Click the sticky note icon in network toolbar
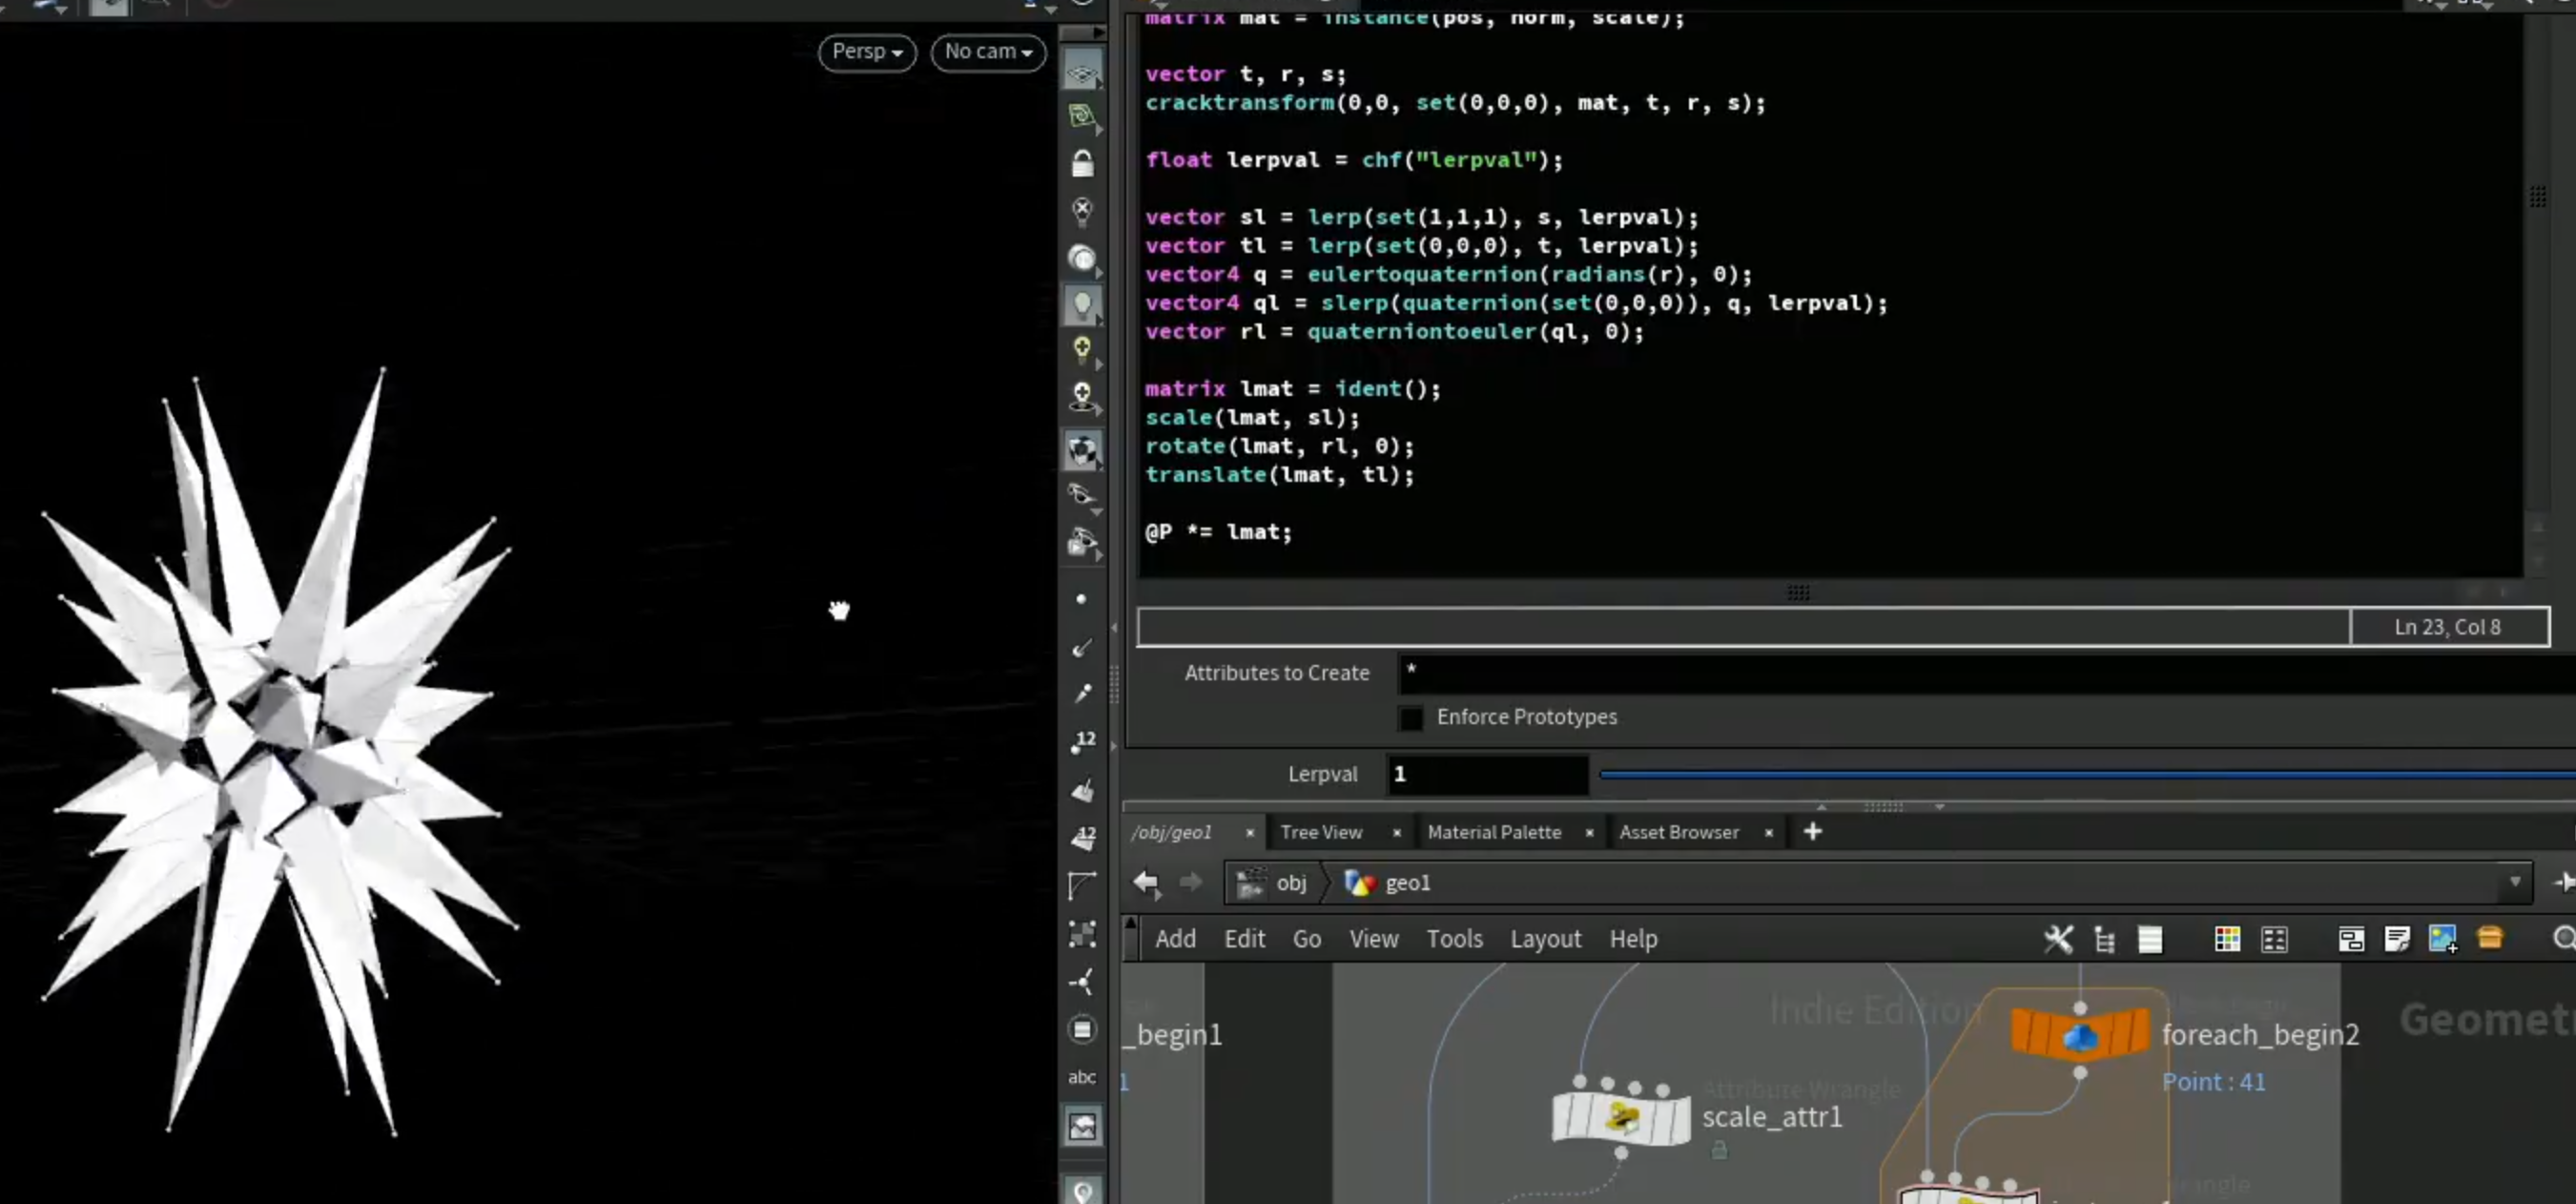The width and height of the screenshot is (2576, 1204). click(2397, 939)
